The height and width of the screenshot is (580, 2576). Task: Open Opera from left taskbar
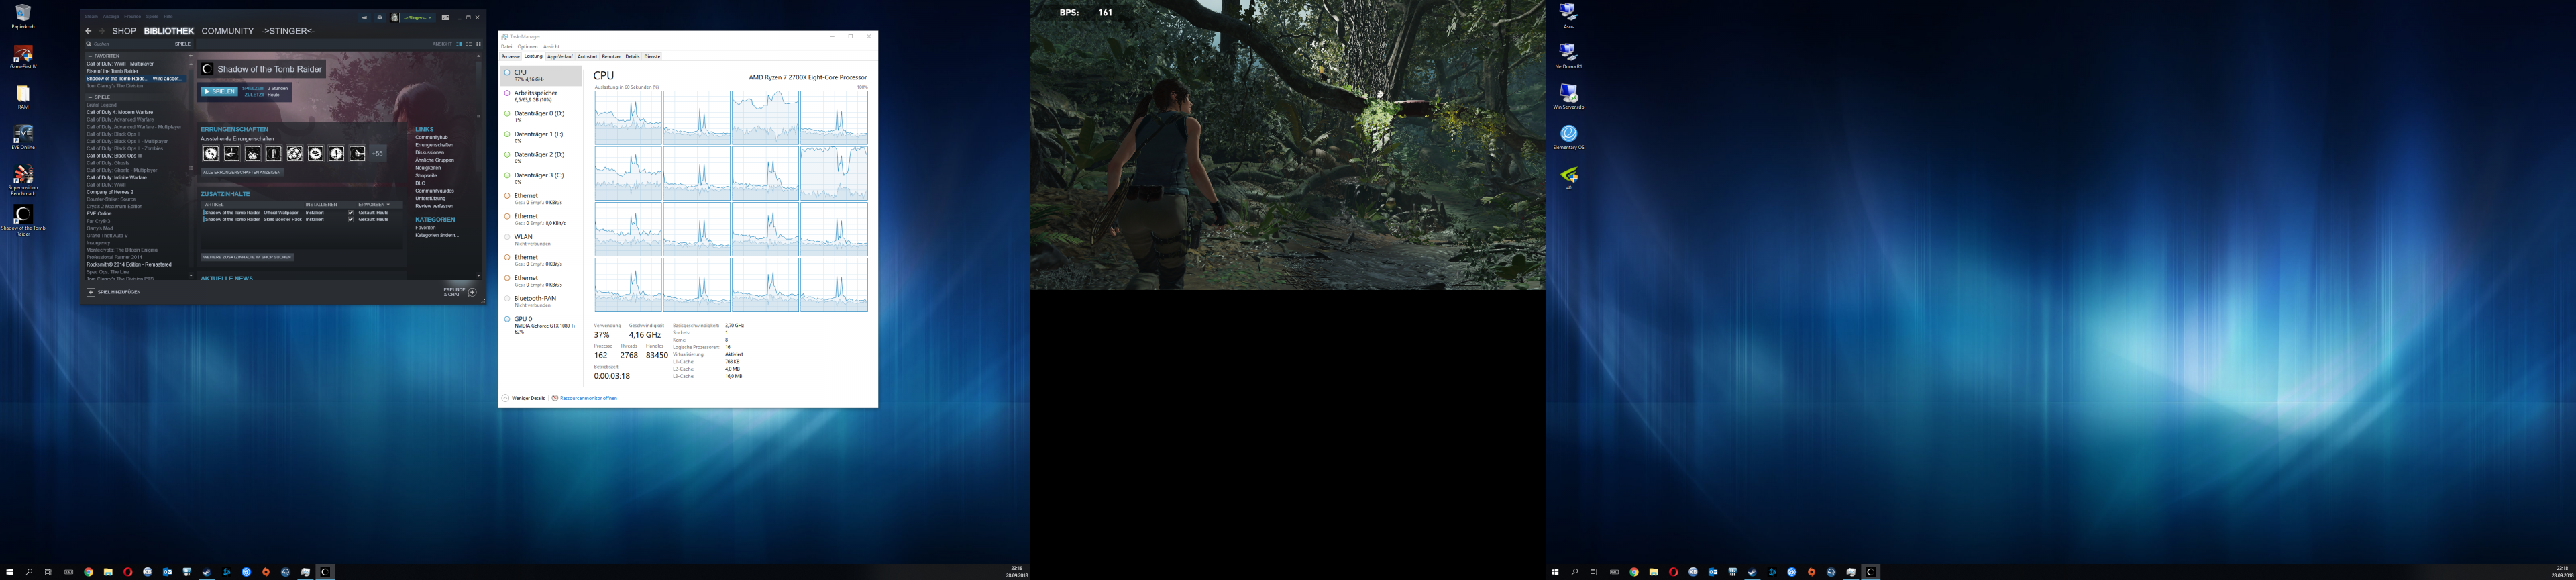(x=128, y=572)
